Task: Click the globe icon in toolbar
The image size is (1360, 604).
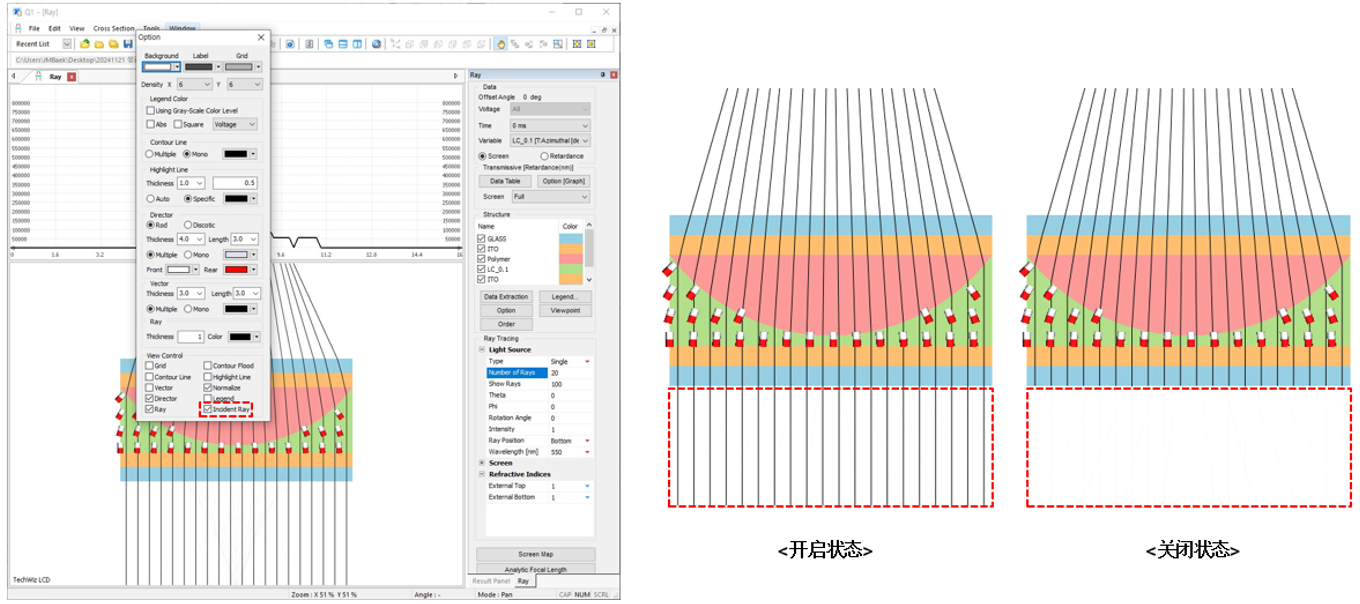Action: [376, 44]
